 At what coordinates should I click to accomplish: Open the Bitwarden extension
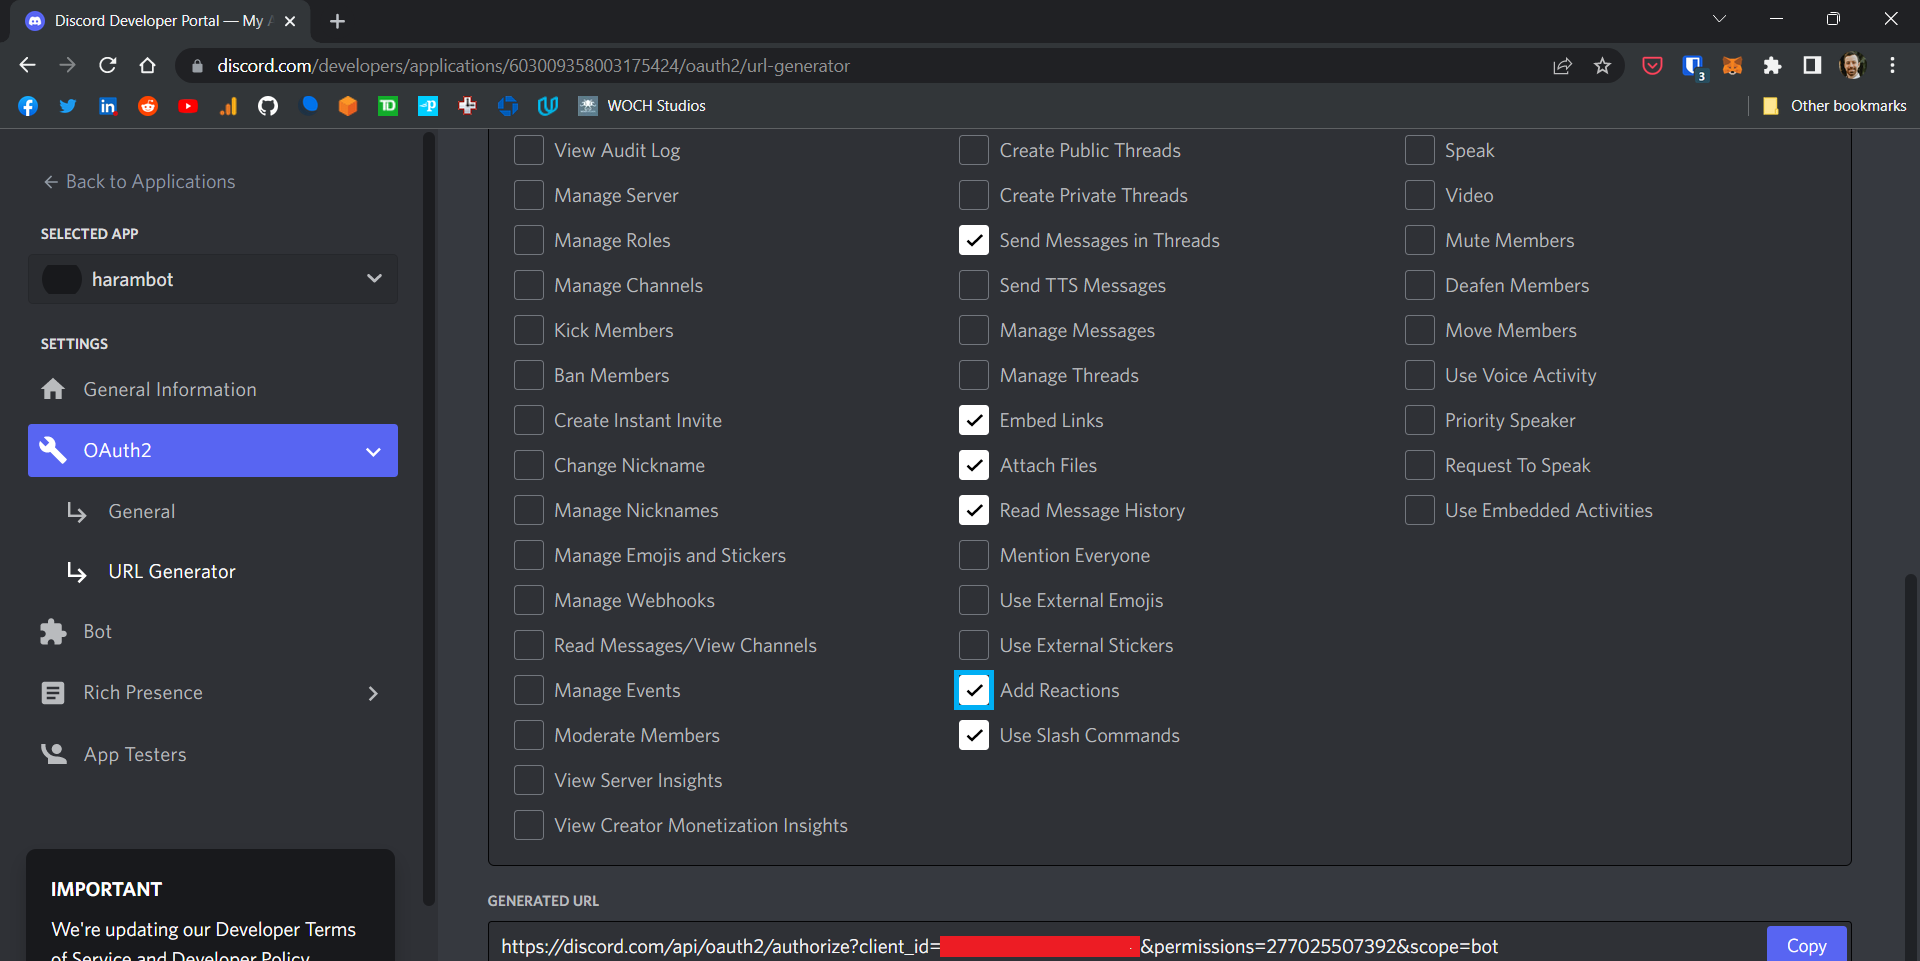pos(1692,66)
